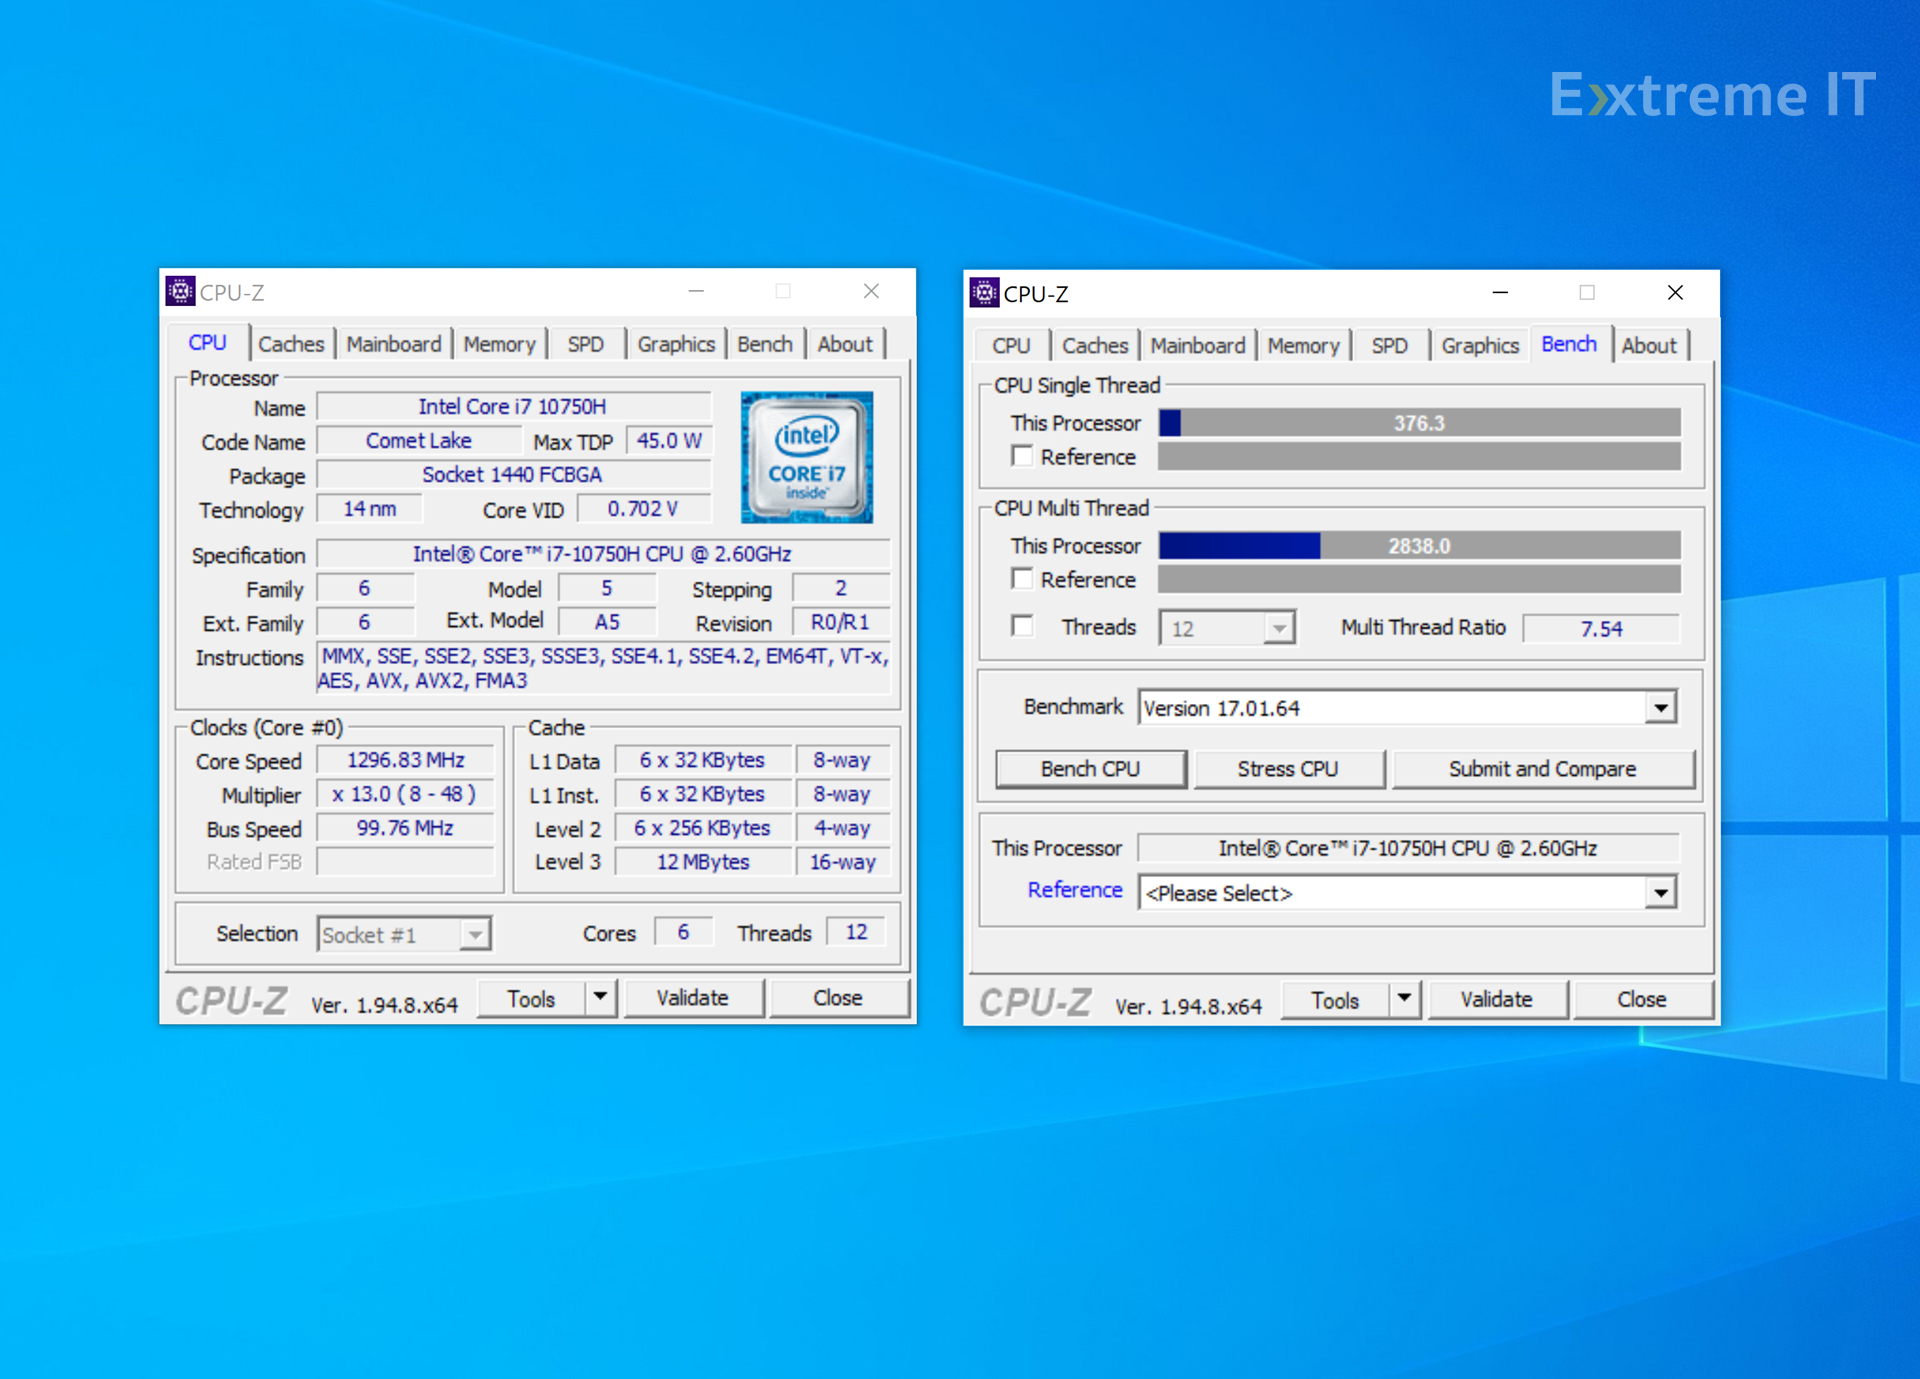Switch to Mainboard tab in left window
This screenshot has height=1379, width=1920.
(x=393, y=344)
